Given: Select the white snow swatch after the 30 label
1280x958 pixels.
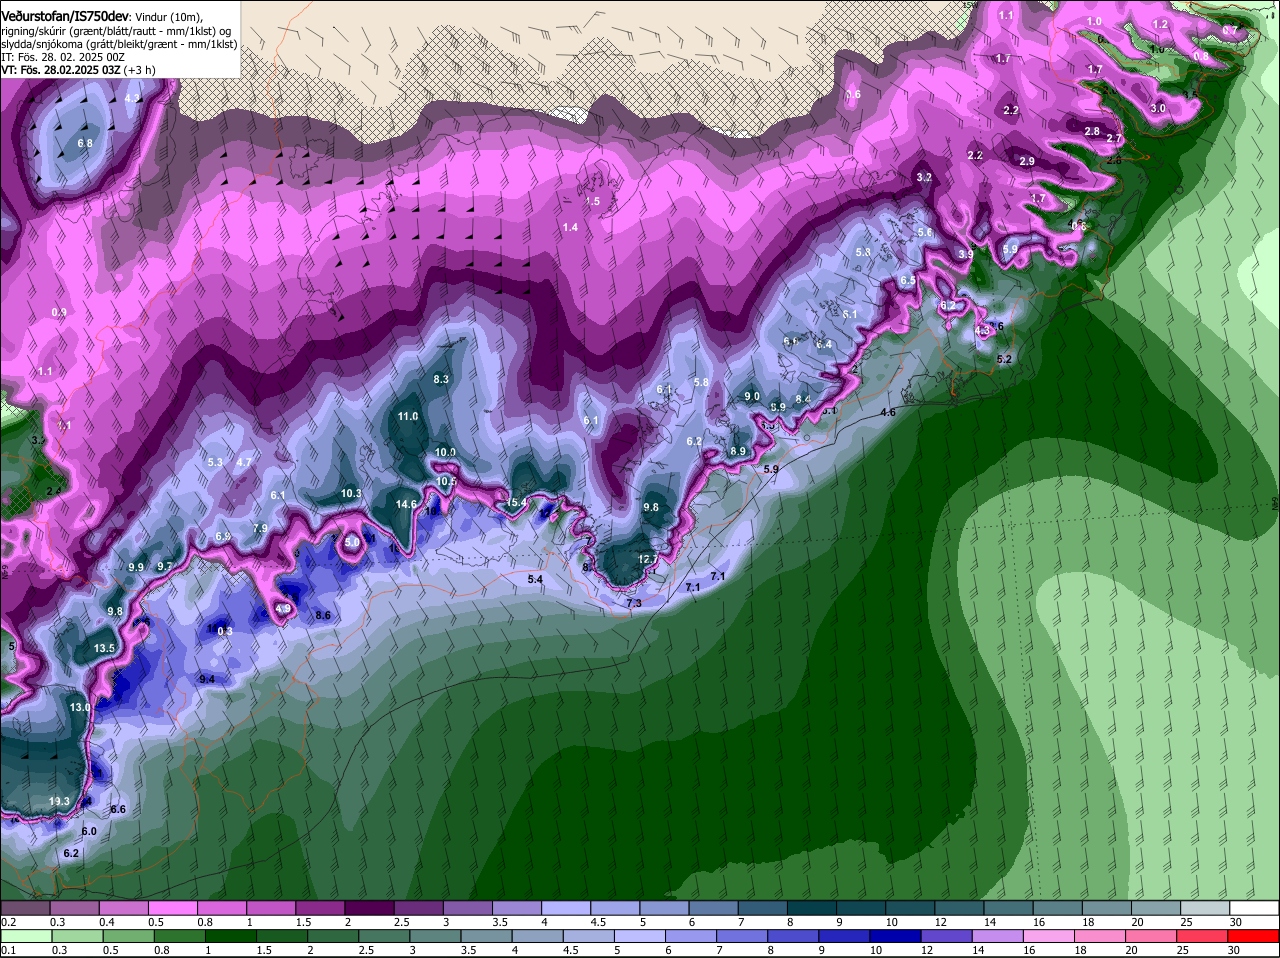Looking at the screenshot, I should (1254, 908).
